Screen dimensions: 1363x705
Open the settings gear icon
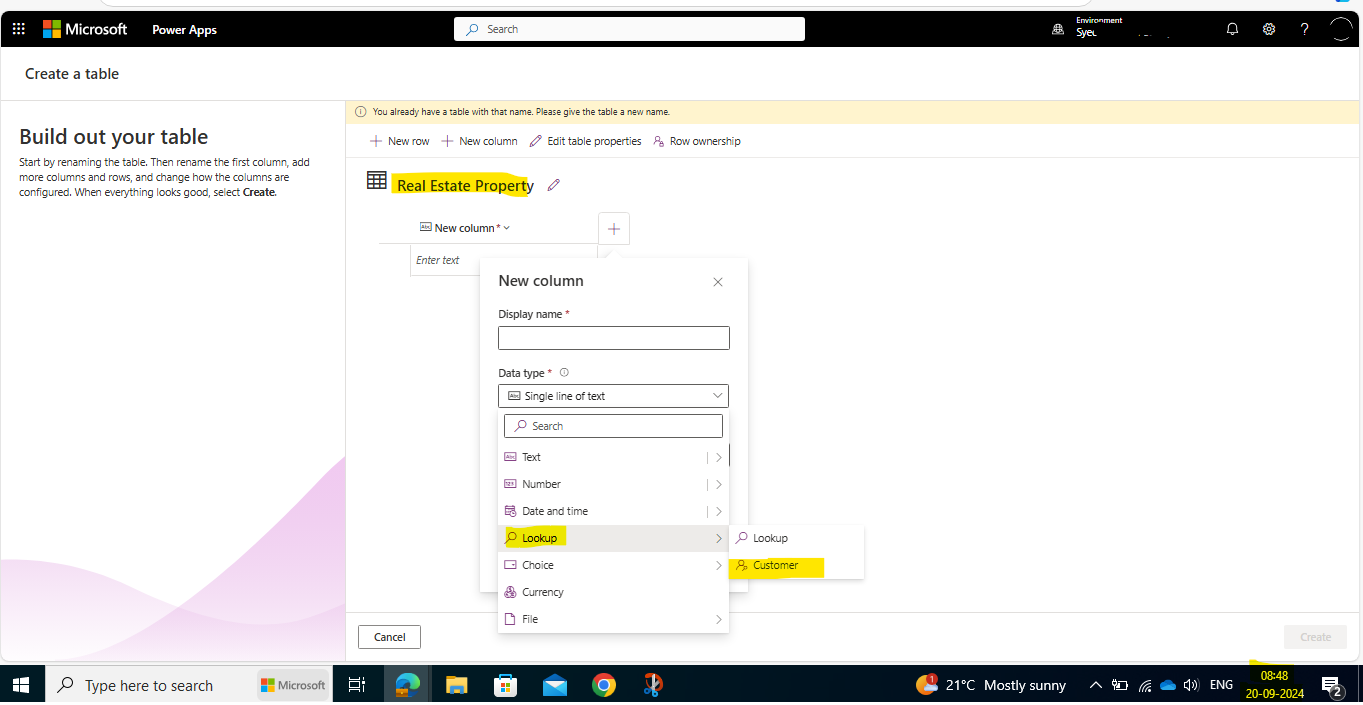[x=1268, y=29]
